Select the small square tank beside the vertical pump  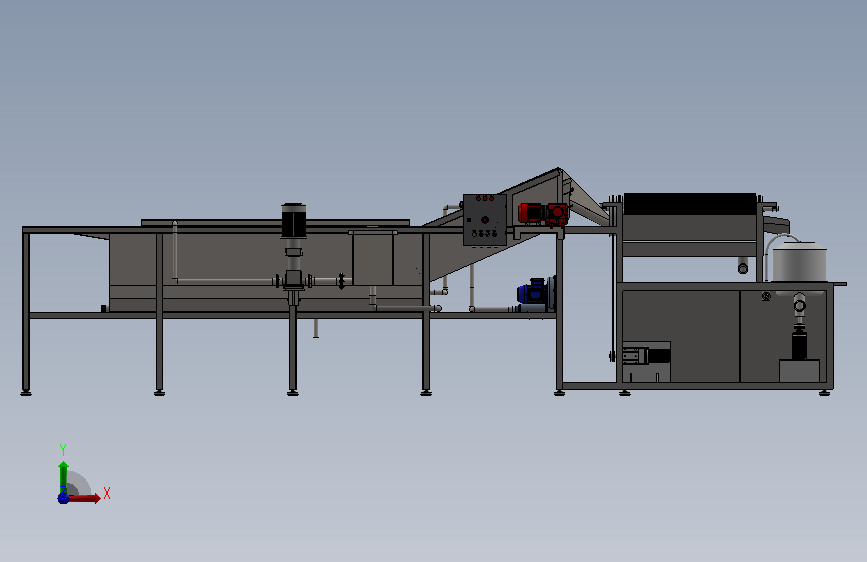point(373,258)
